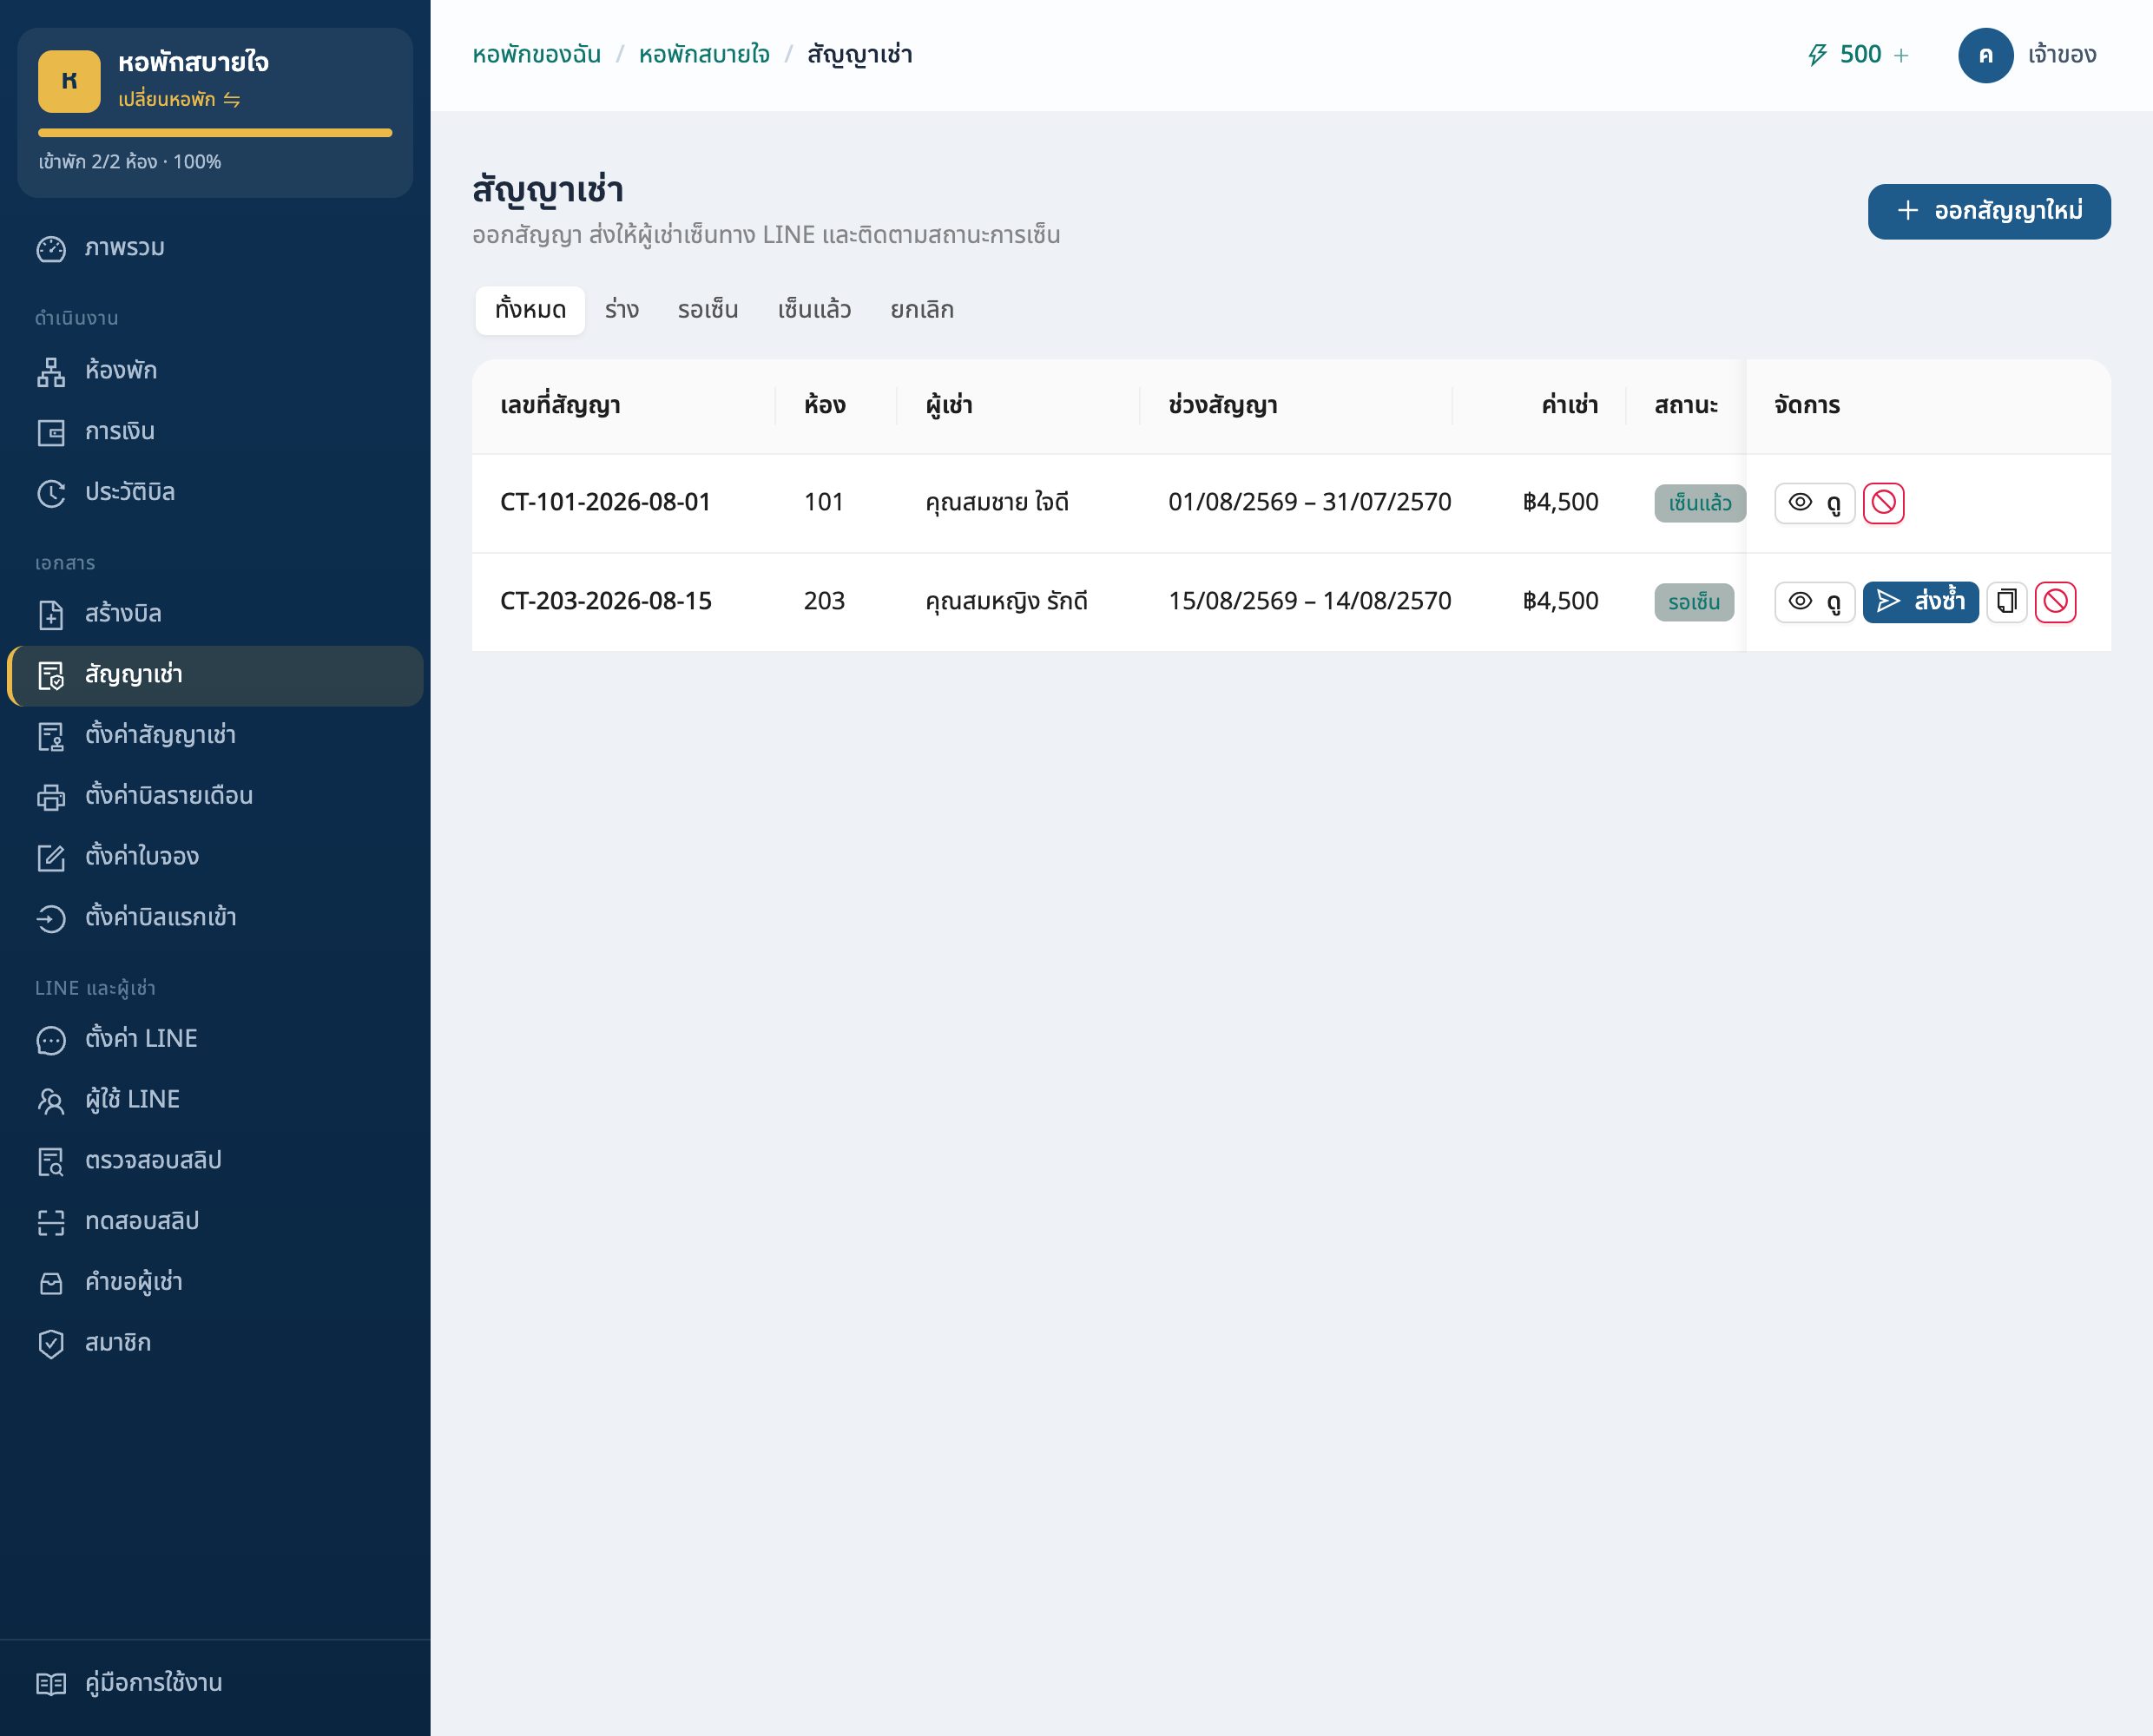Open สร้างบิล create bill page

coord(215,614)
